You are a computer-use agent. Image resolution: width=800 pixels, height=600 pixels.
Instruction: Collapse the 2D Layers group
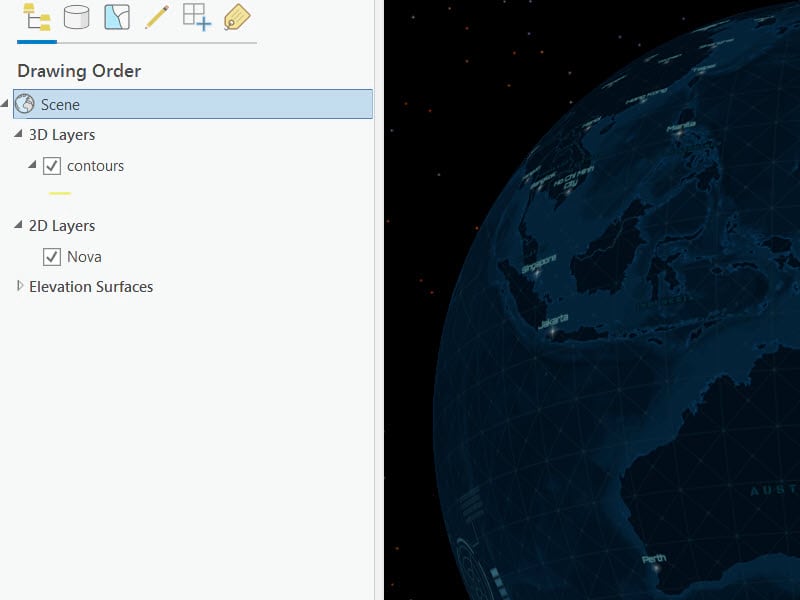click(x=18, y=224)
